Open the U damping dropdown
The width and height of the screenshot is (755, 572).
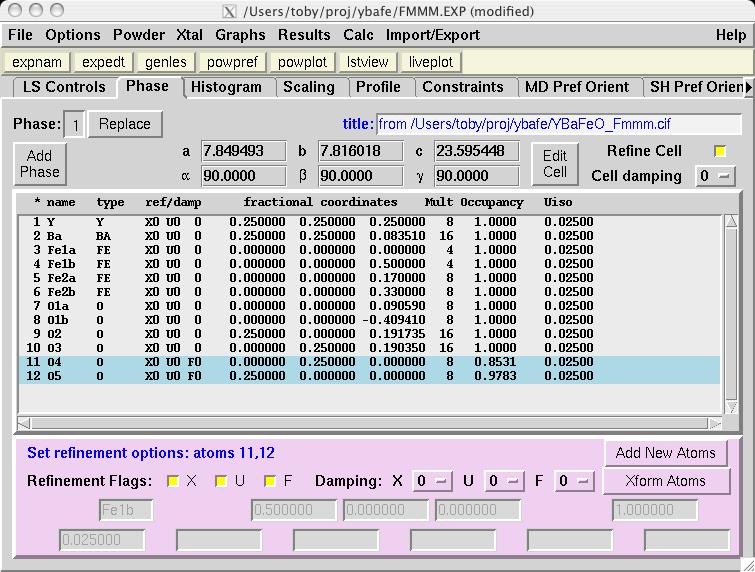504,481
